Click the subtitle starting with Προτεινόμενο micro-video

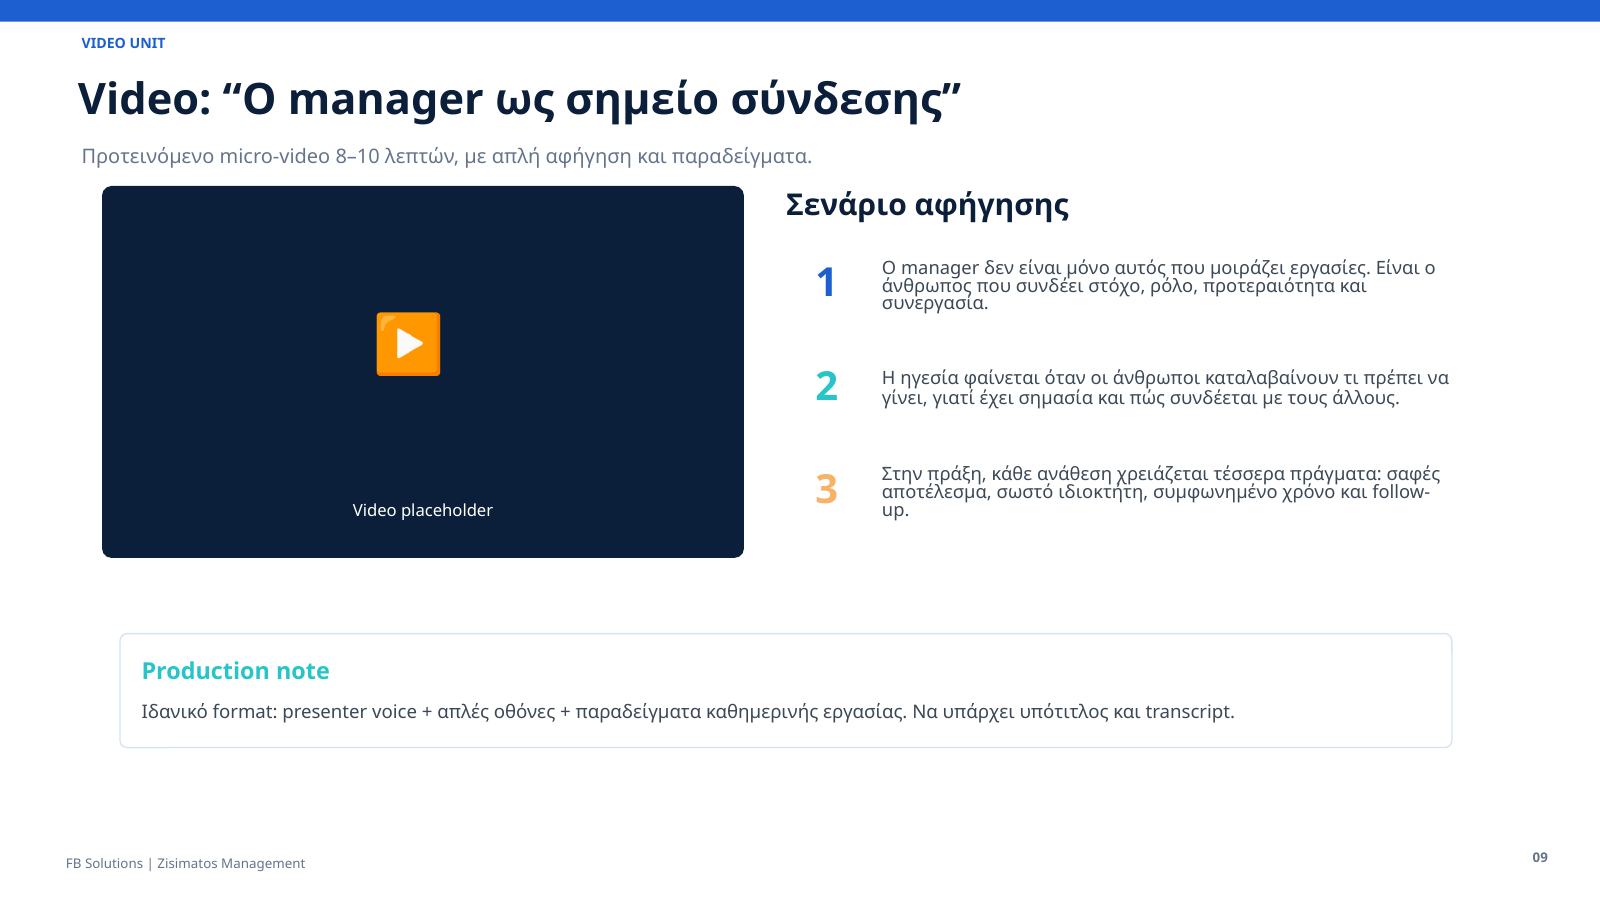tap(447, 156)
